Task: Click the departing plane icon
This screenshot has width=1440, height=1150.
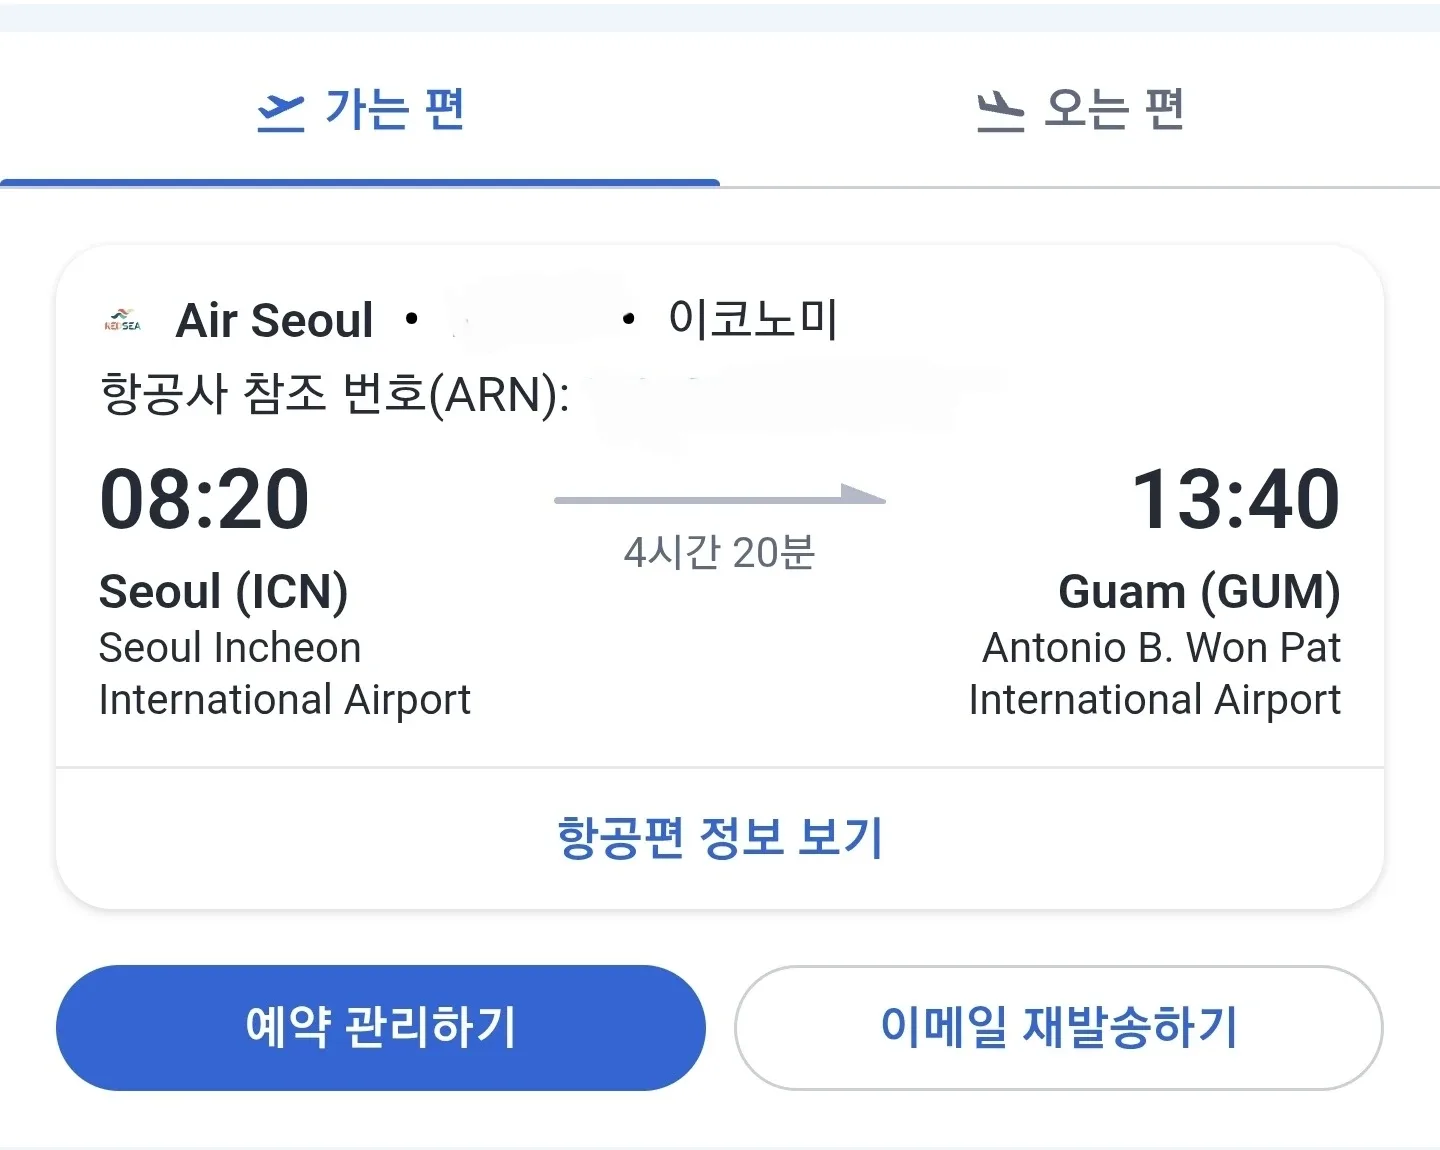Action: [x=281, y=112]
